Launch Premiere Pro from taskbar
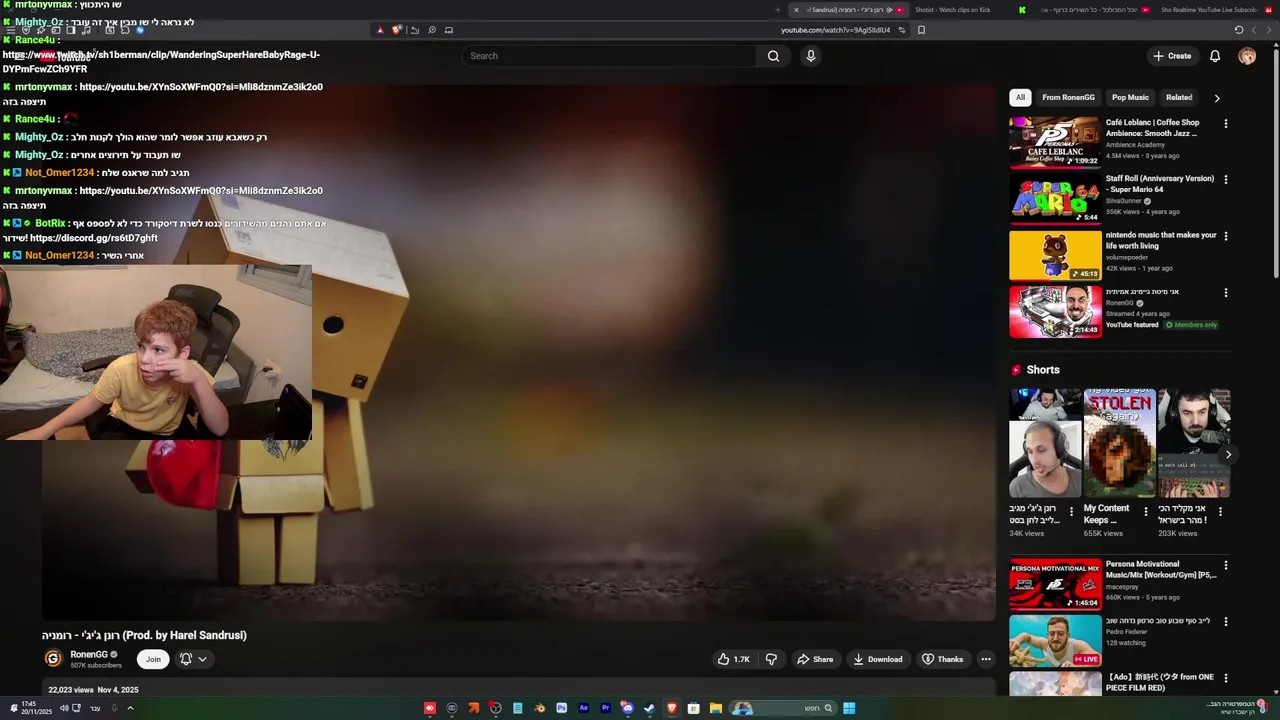Viewport: 1280px width, 720px height. pos(605,708)
